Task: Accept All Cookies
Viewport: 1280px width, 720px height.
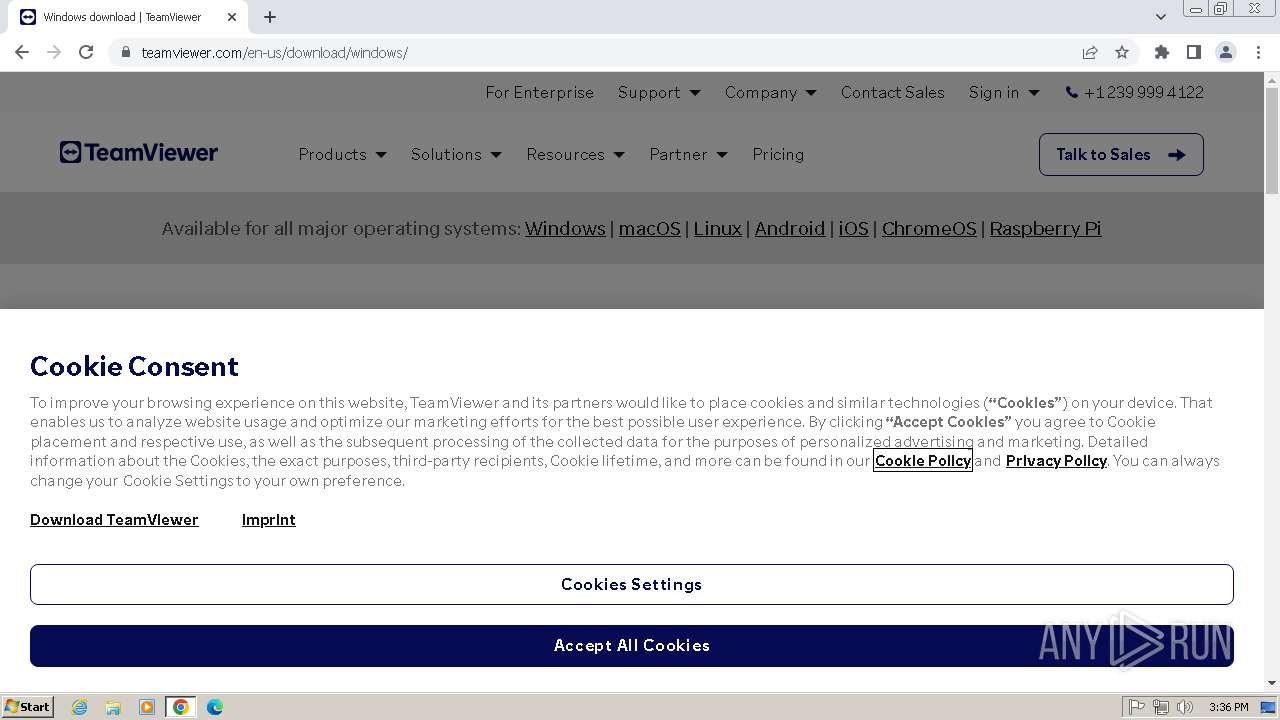Action: point(632,646)
